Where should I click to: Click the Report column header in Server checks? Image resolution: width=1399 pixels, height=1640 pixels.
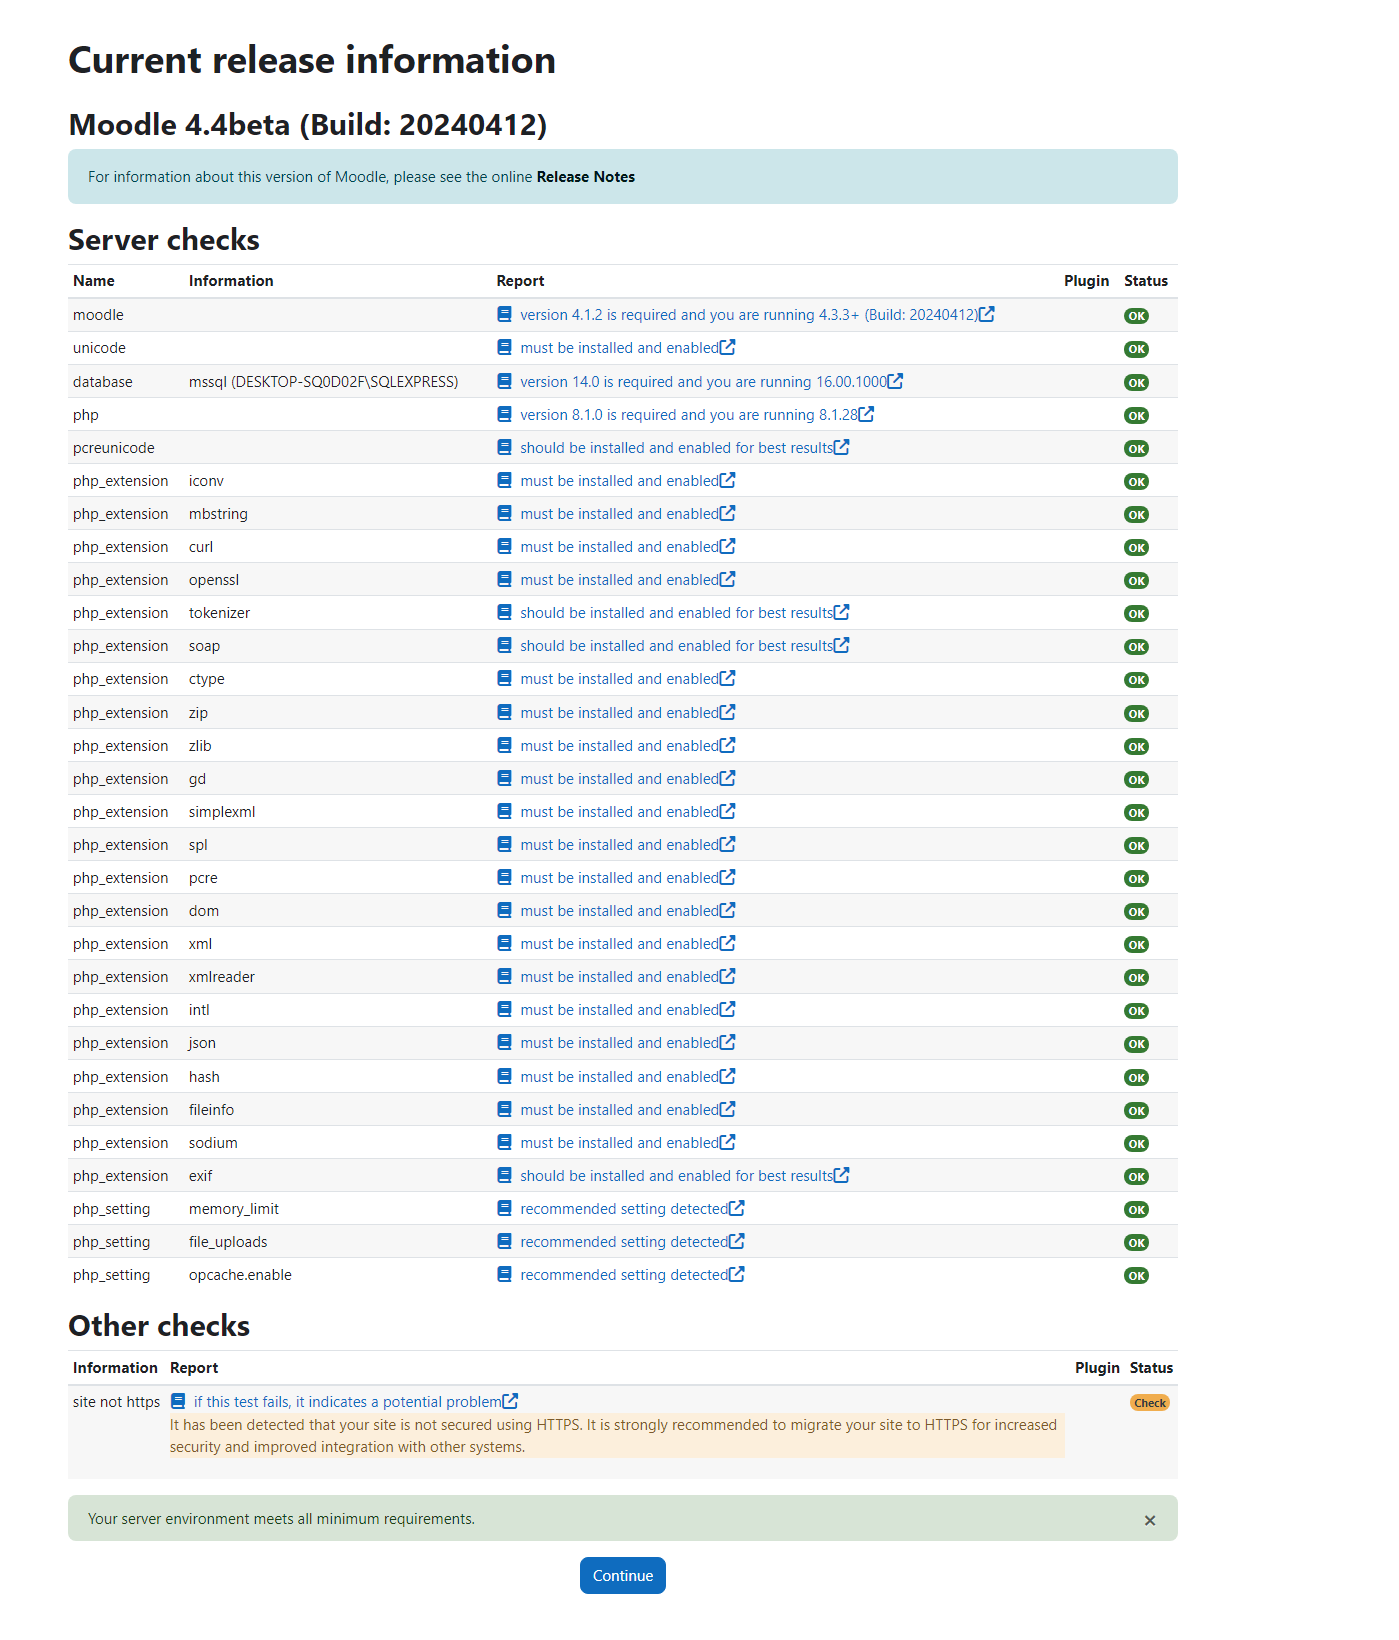pos(520,281)
